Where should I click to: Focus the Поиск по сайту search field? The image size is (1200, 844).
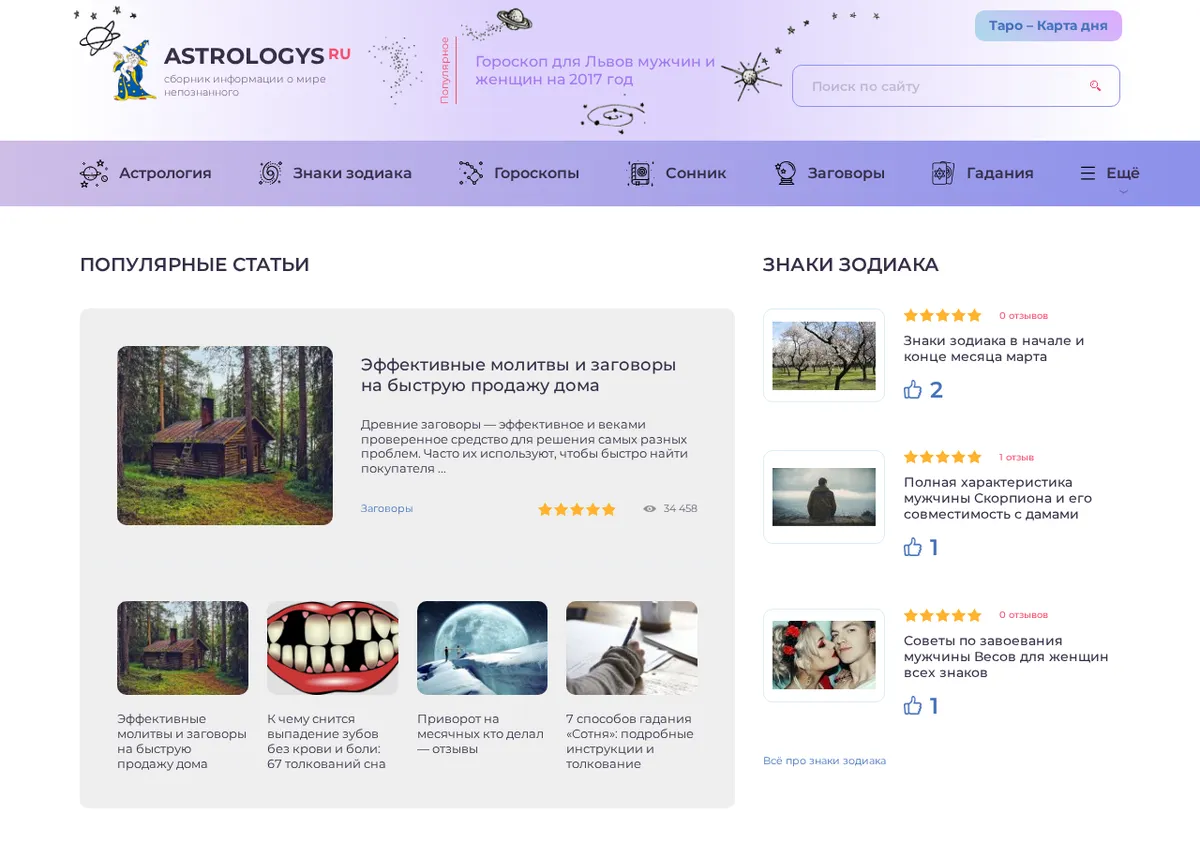point(956,86)
